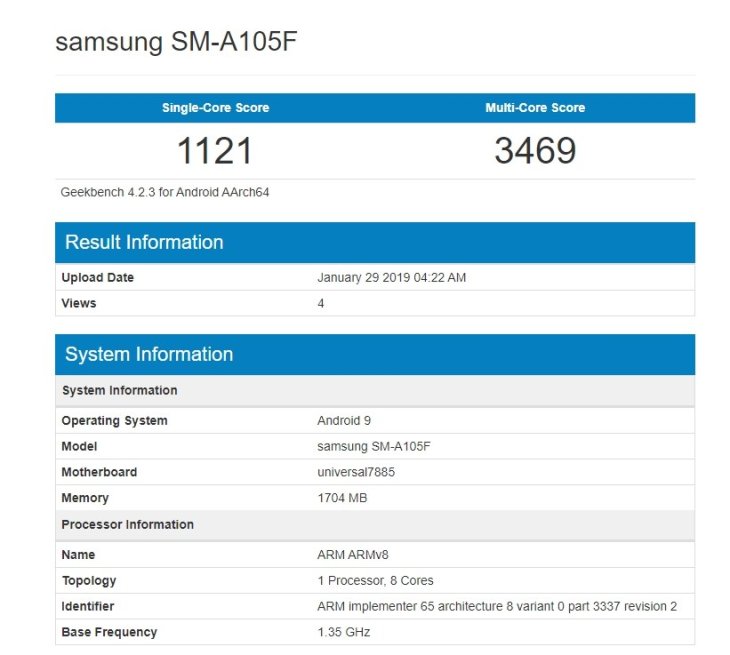Select the Multi-Core Score header

[535, 108]
